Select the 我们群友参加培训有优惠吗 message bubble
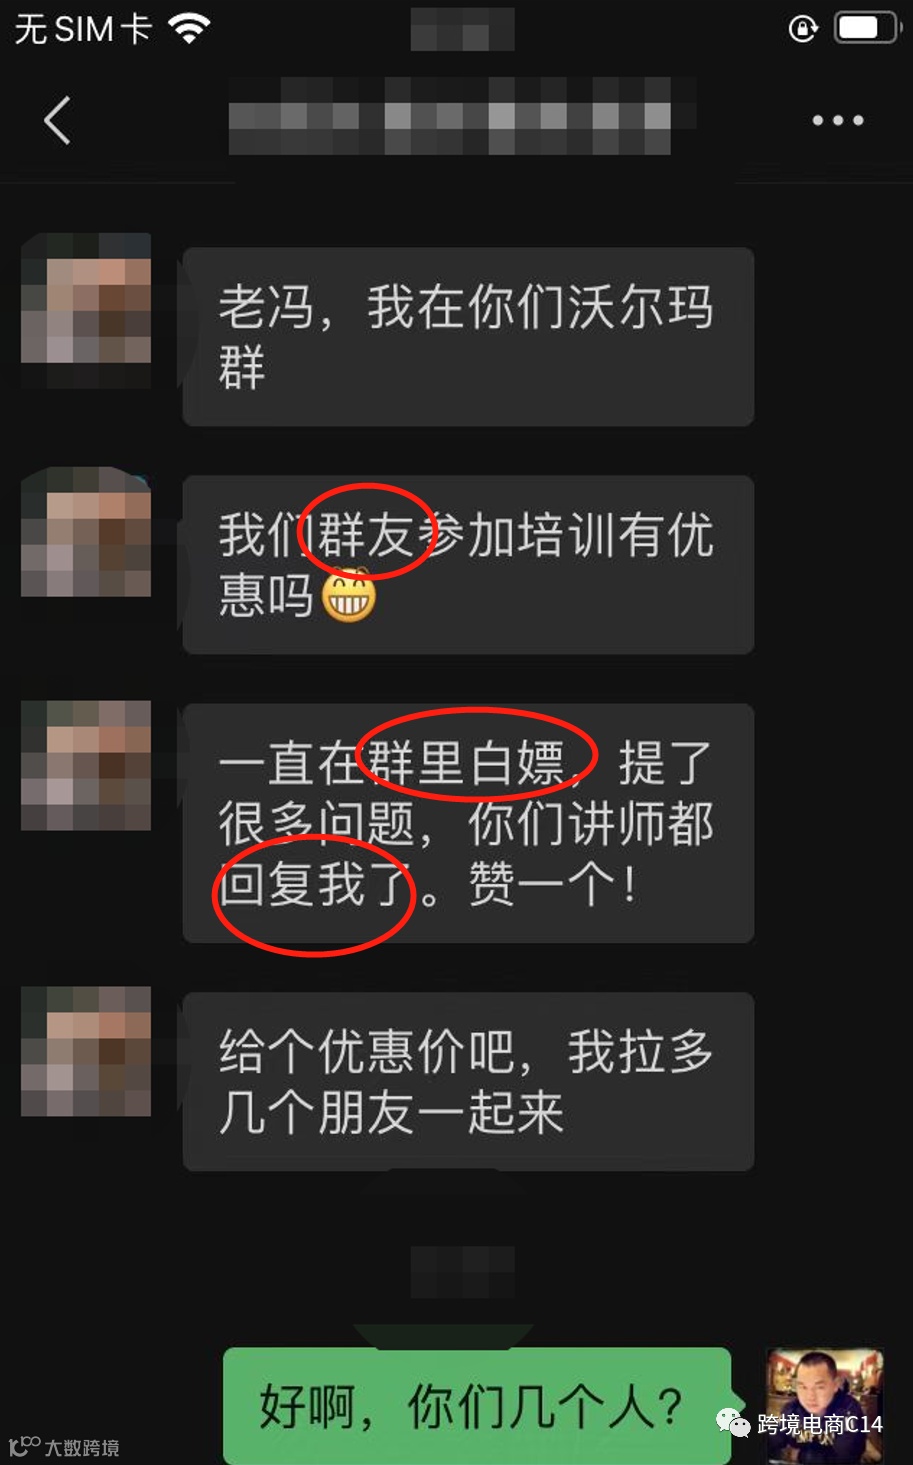This screenshot has width=913, height=1465. pos(468,565)
